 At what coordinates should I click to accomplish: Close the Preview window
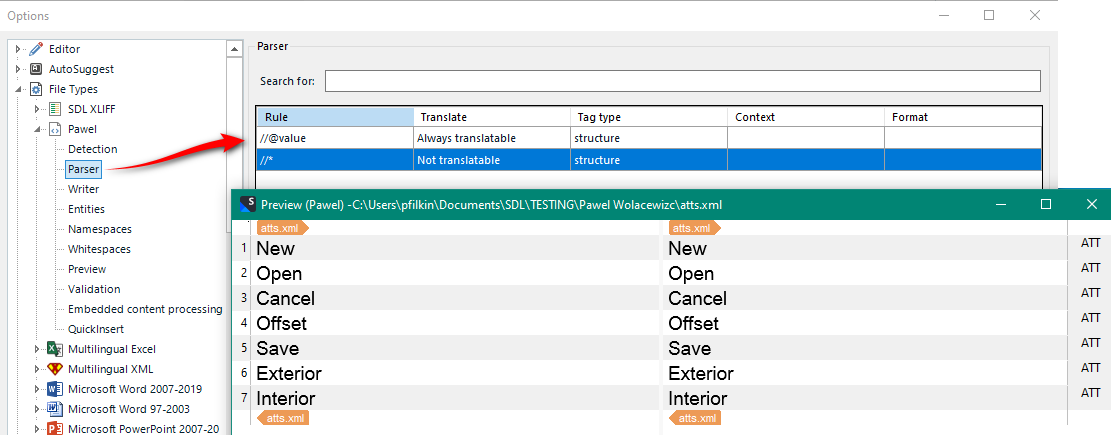pyautogui.click(x=1092, y=204)
